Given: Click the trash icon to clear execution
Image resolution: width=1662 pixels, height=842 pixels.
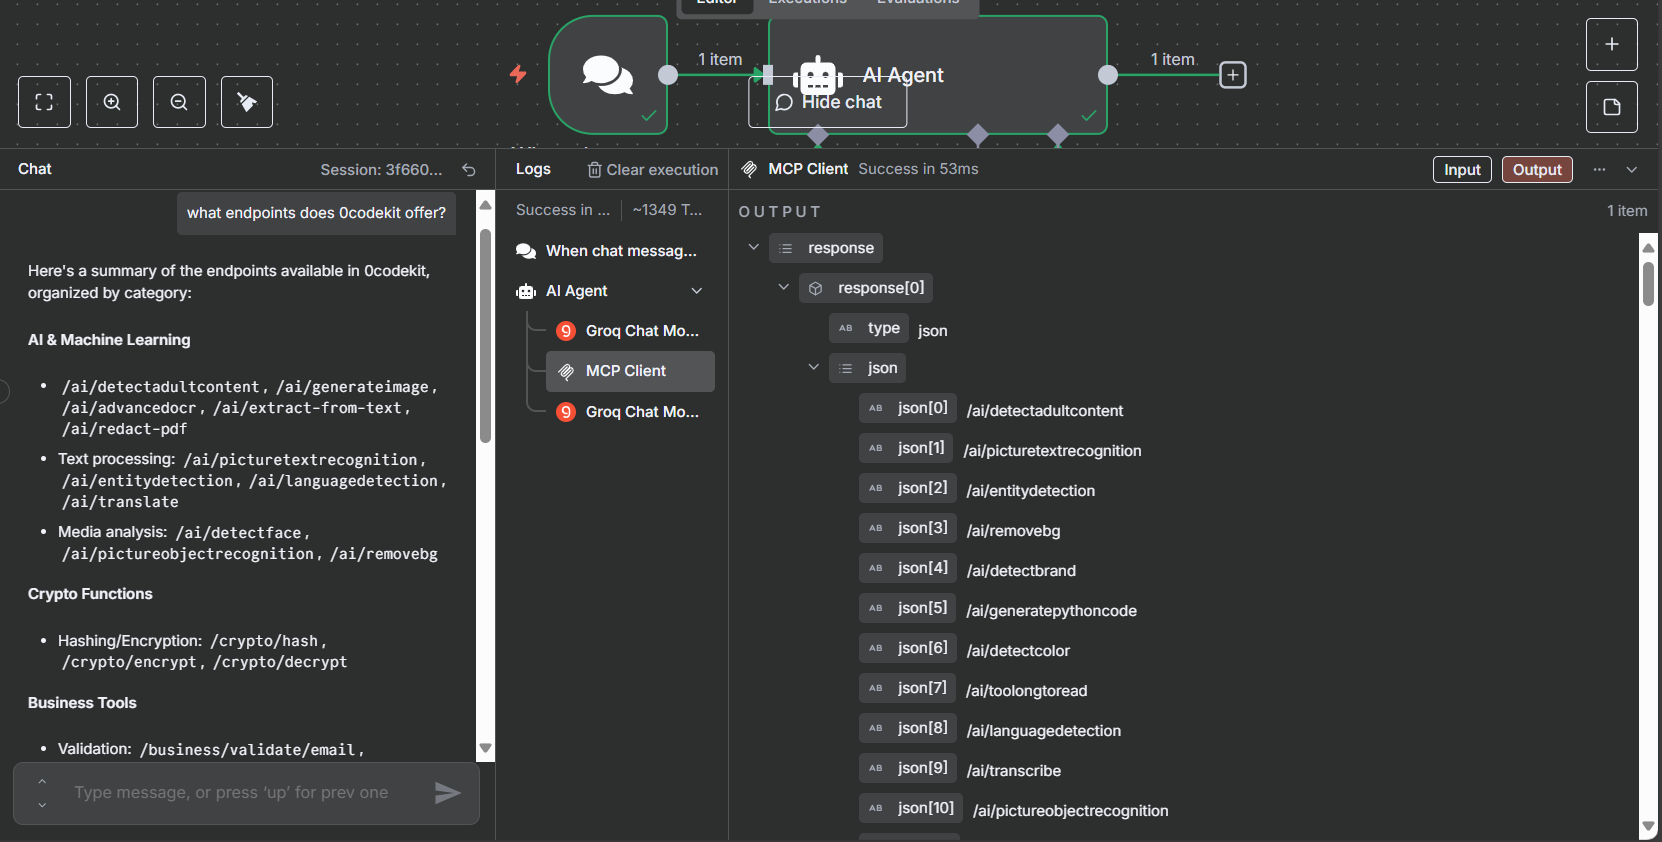Looking at the screenshot, I should click(594, 170).
